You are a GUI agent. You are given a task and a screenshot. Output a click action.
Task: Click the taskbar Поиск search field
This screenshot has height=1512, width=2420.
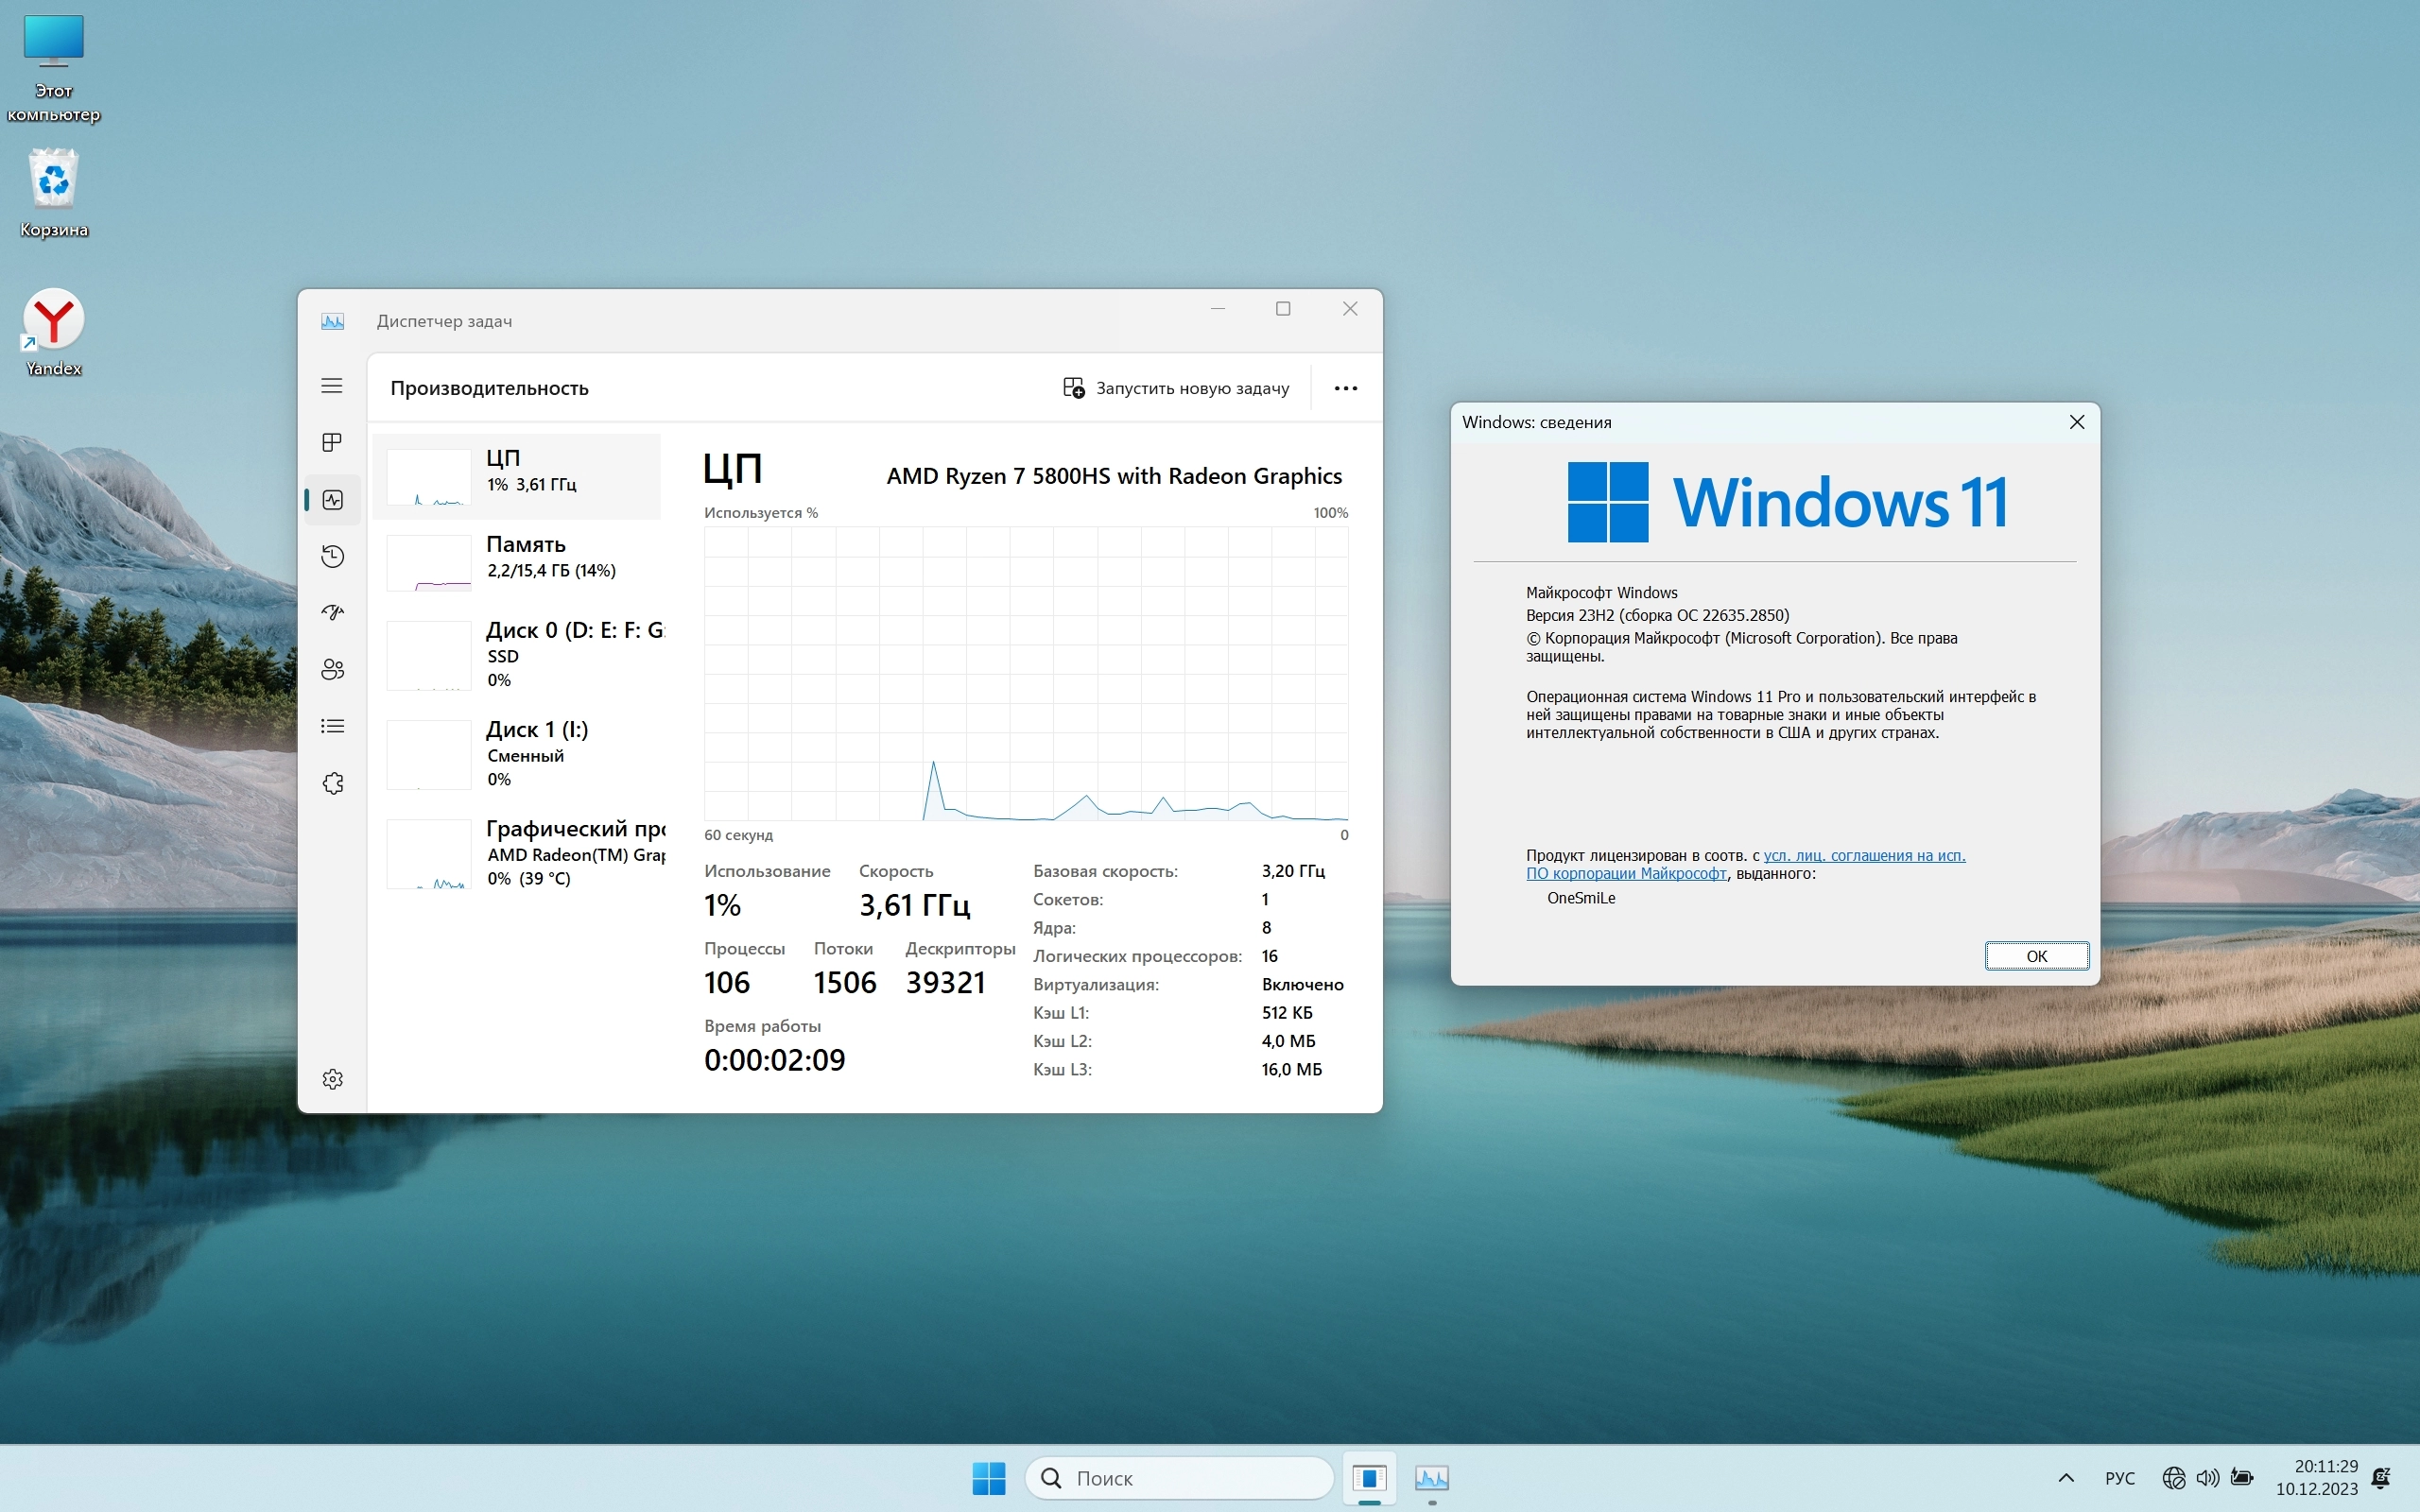[1180, 1478]
